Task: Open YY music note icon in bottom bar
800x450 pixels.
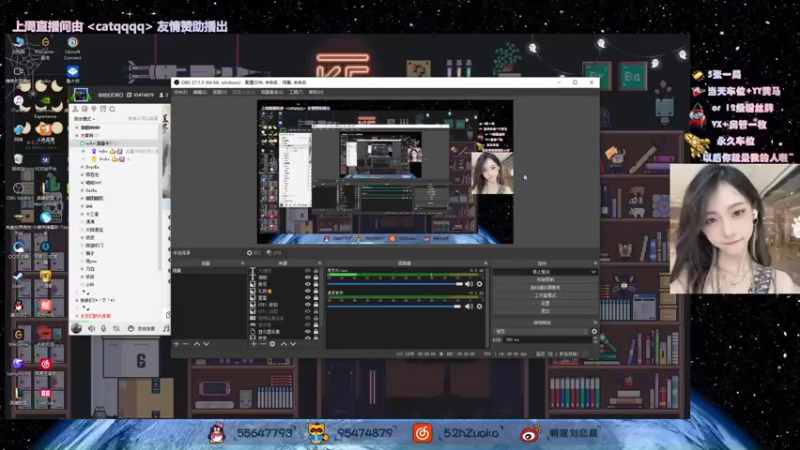Action: (x=166, y=329)
